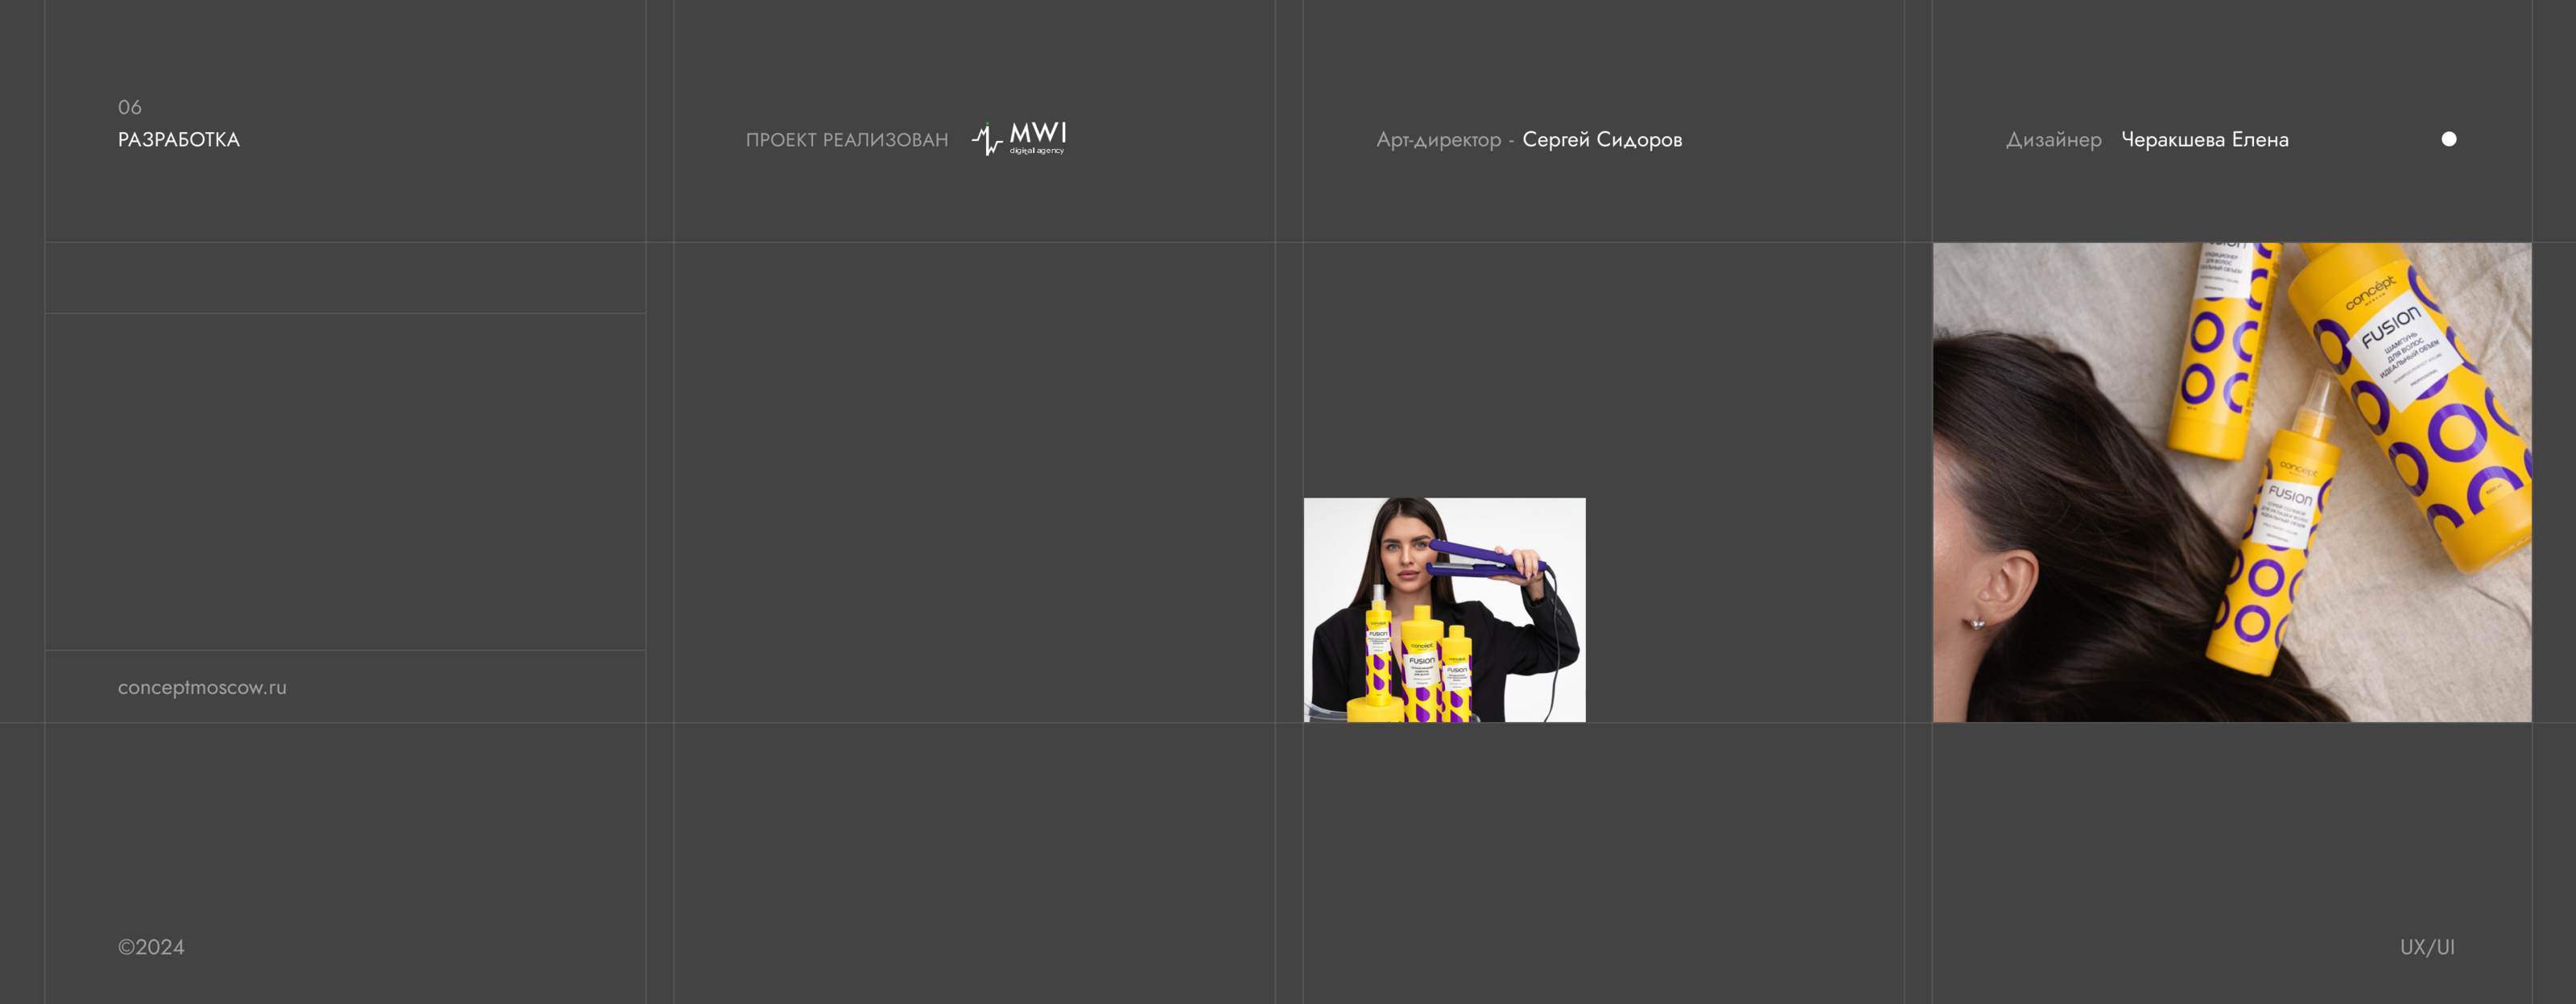Click the UX/UI tag text
The width and height of the screenshot is (2576, 1004).
pos(2426,947)
